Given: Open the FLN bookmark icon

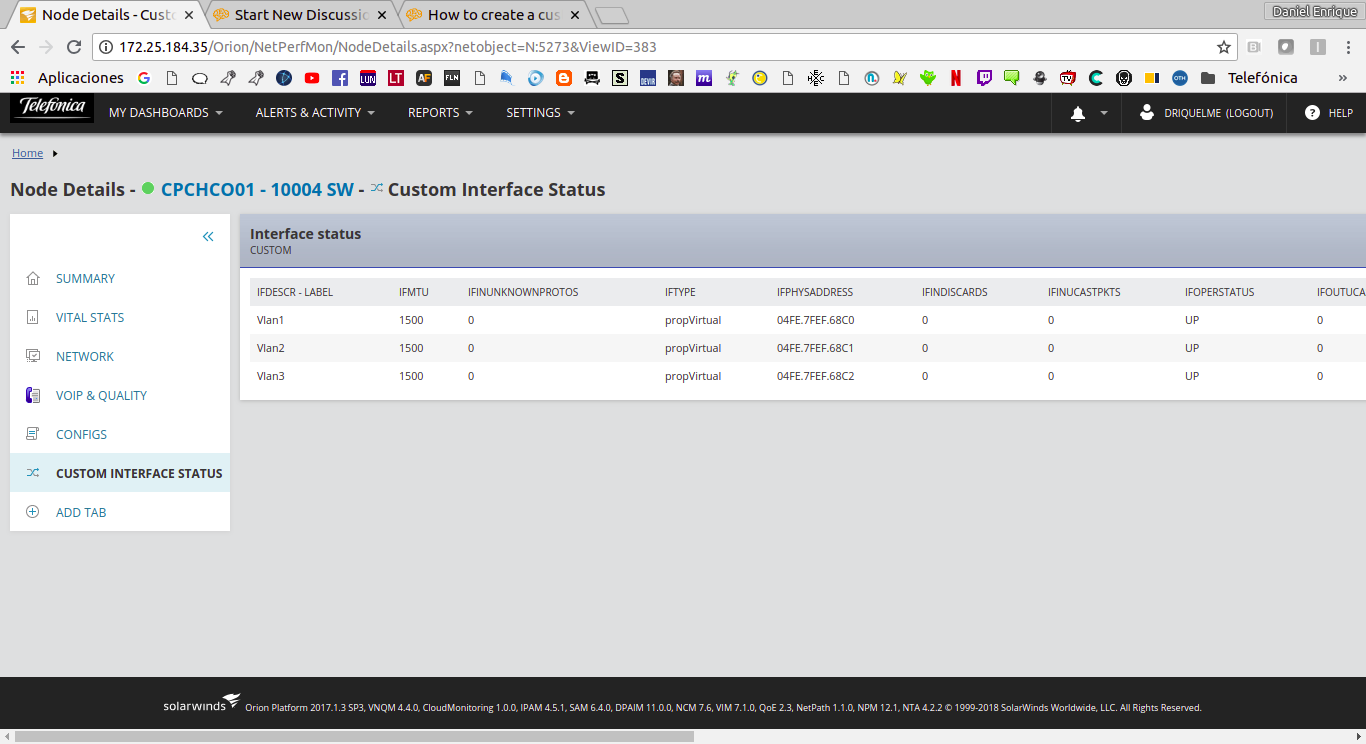Looking at the screenshot, I should (452, 78).
